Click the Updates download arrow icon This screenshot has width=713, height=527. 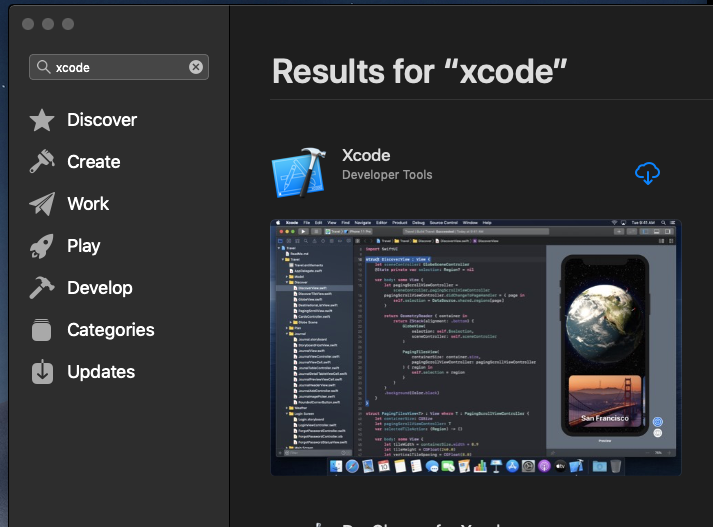coord(42,371)
